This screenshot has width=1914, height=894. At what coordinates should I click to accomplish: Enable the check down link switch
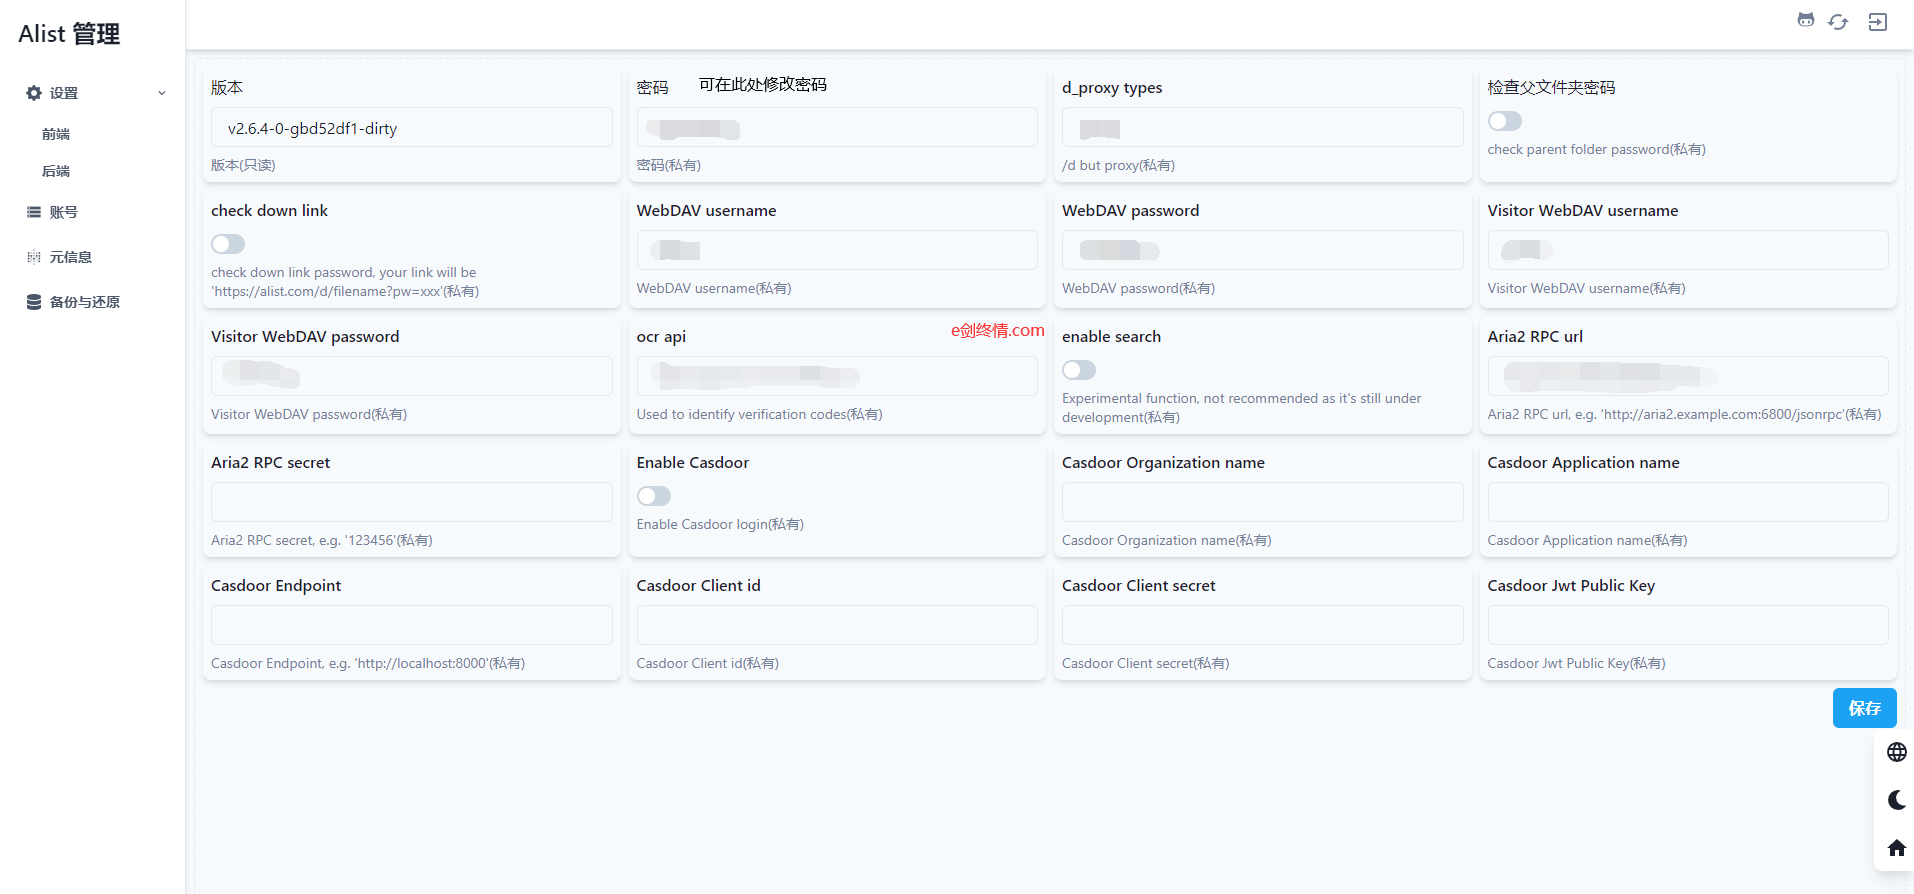tap(228, 244)
